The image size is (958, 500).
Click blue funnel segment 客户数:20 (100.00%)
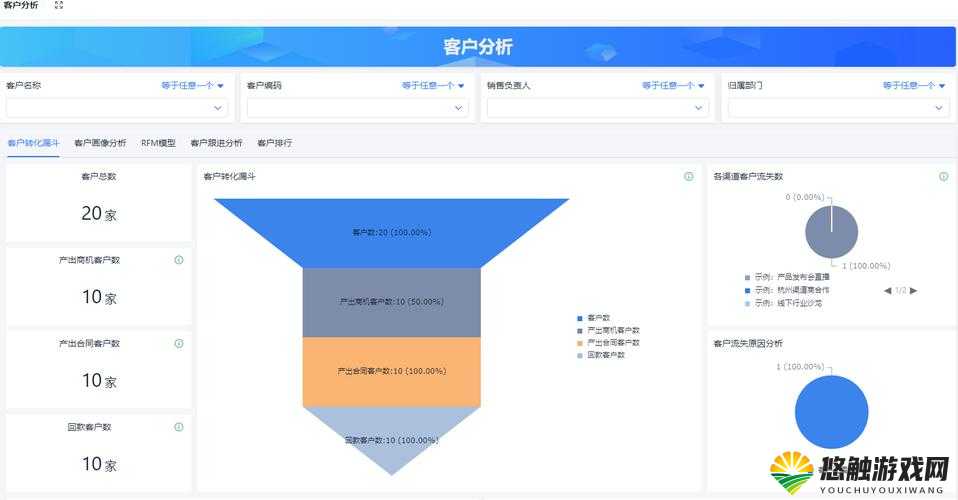(x=392, y=233)
